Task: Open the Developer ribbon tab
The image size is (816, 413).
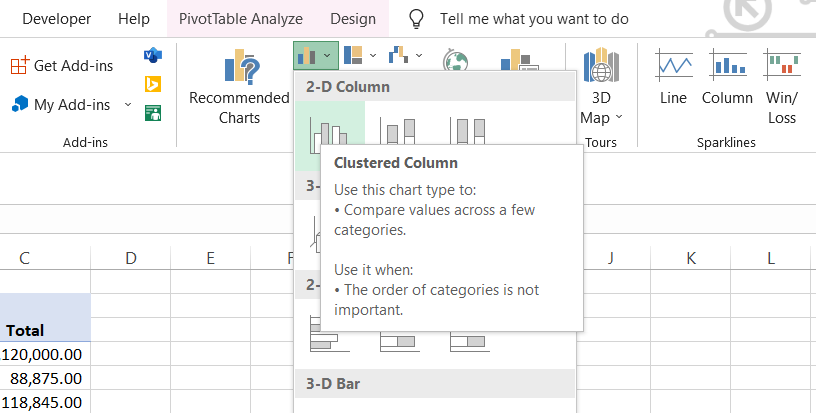Action: [56, 19]
